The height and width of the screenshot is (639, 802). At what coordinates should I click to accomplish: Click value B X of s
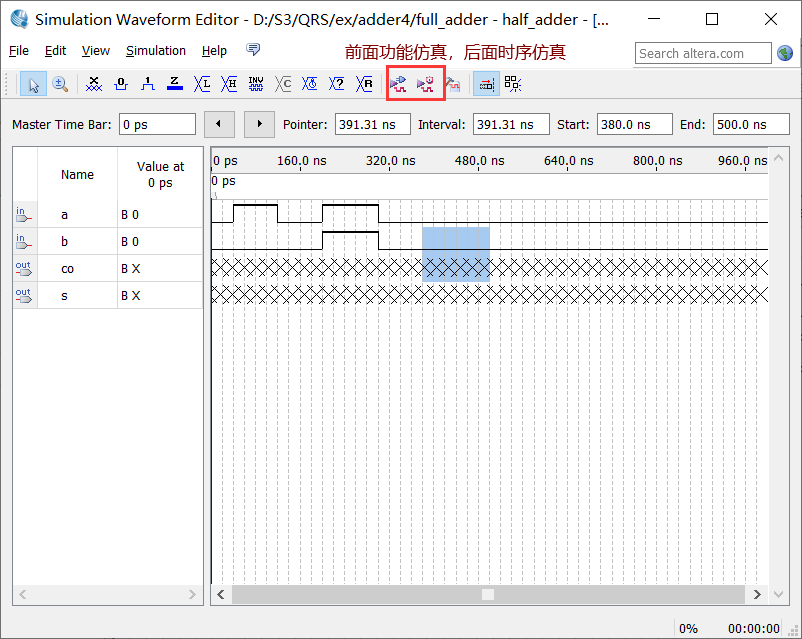coord(130,296)
